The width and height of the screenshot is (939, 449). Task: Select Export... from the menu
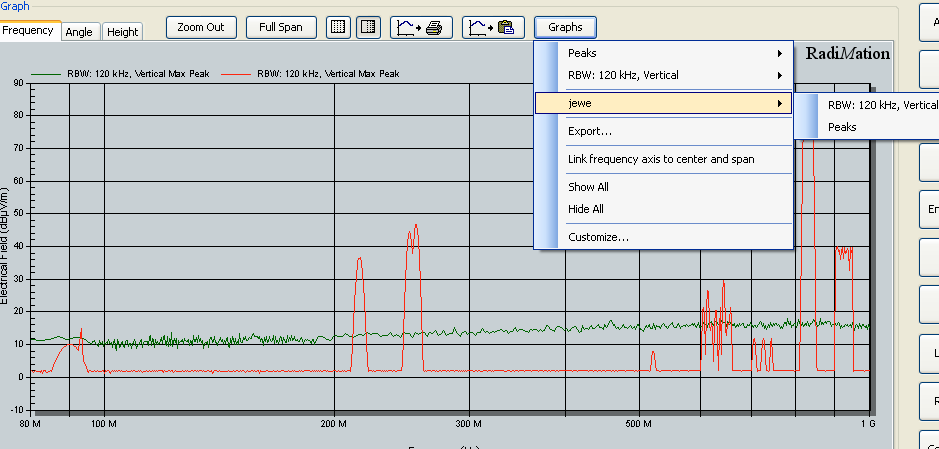[x=590, y=131]
